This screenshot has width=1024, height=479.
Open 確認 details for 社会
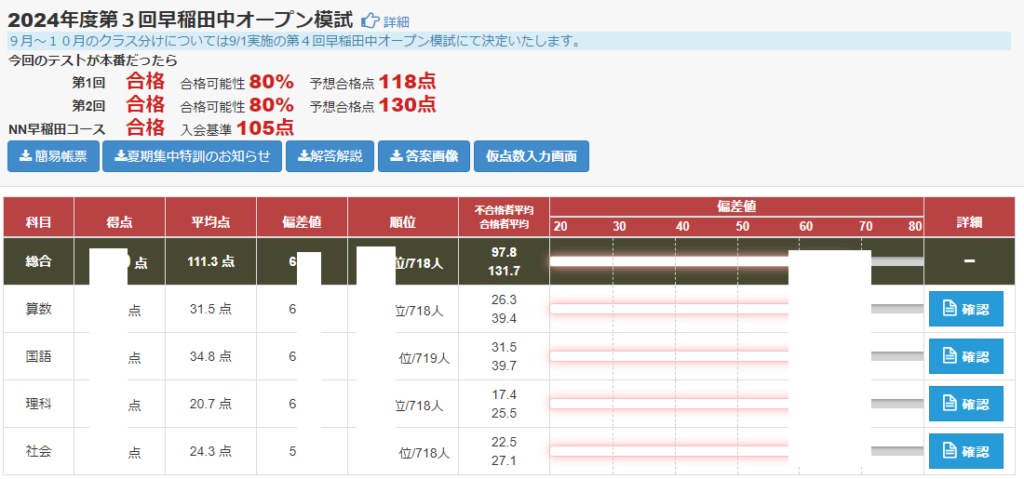[965, 451]
